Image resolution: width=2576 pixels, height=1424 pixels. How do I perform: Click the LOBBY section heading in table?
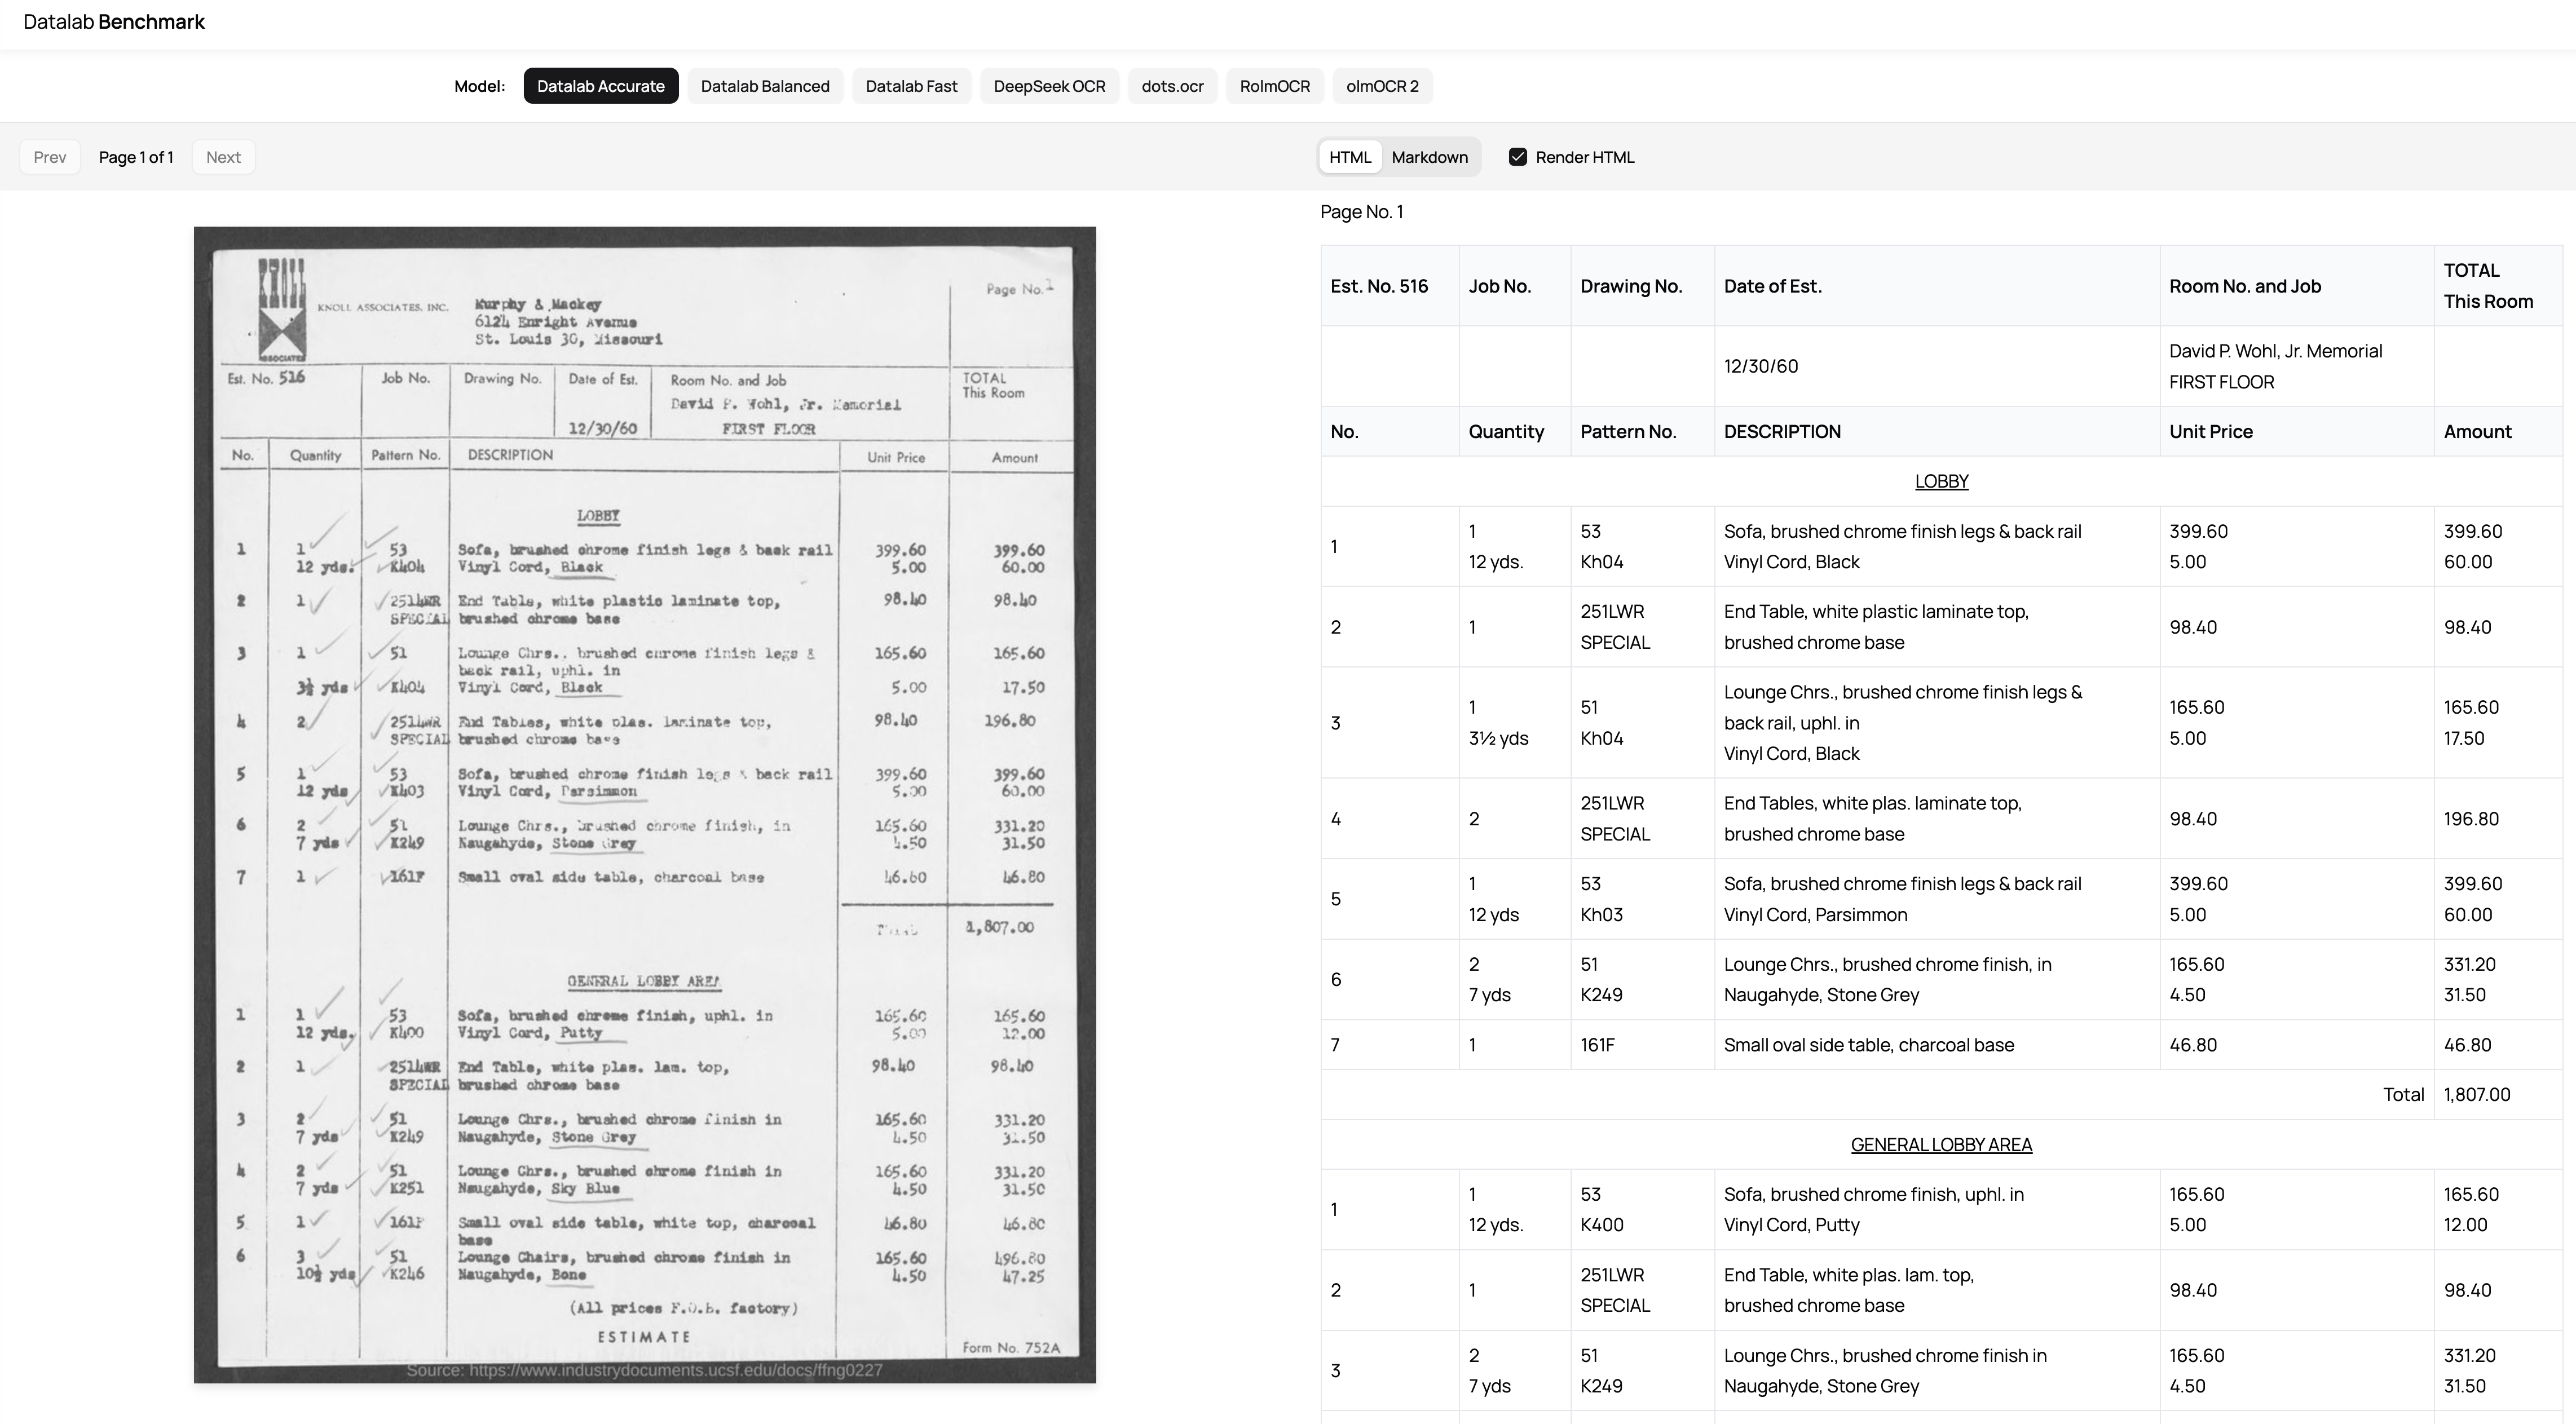pyautogui.click(x=1940, y=481)
